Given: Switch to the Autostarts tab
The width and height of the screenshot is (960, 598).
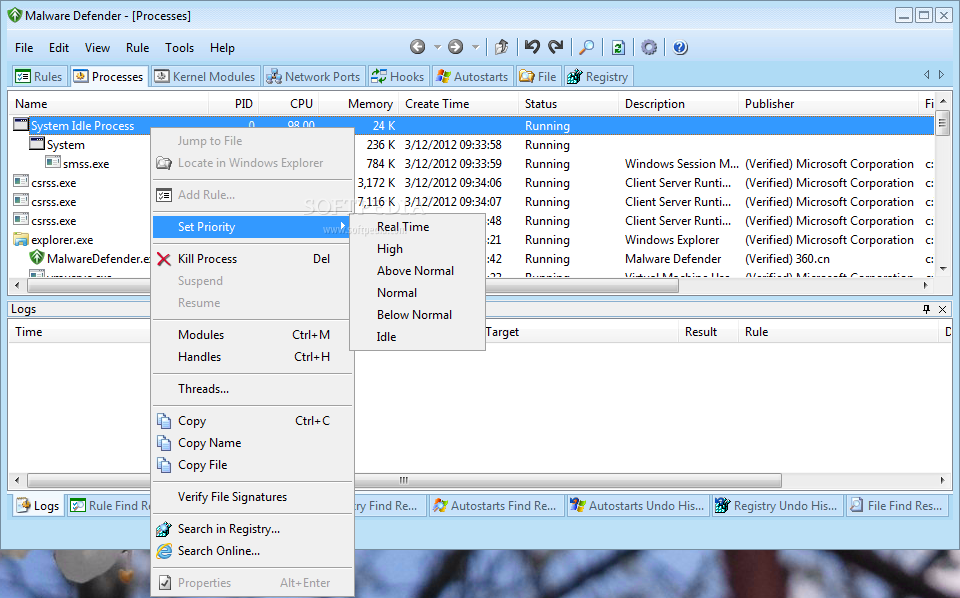Looking at the screenshot, I should click(x=472, y=77).
